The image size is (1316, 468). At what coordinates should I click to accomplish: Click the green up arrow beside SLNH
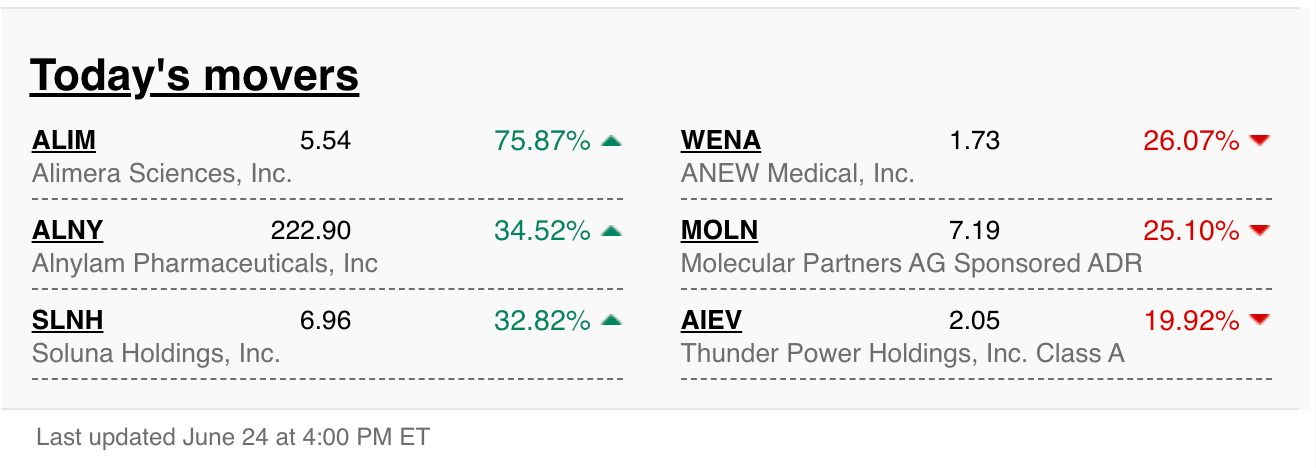[611, 321]
